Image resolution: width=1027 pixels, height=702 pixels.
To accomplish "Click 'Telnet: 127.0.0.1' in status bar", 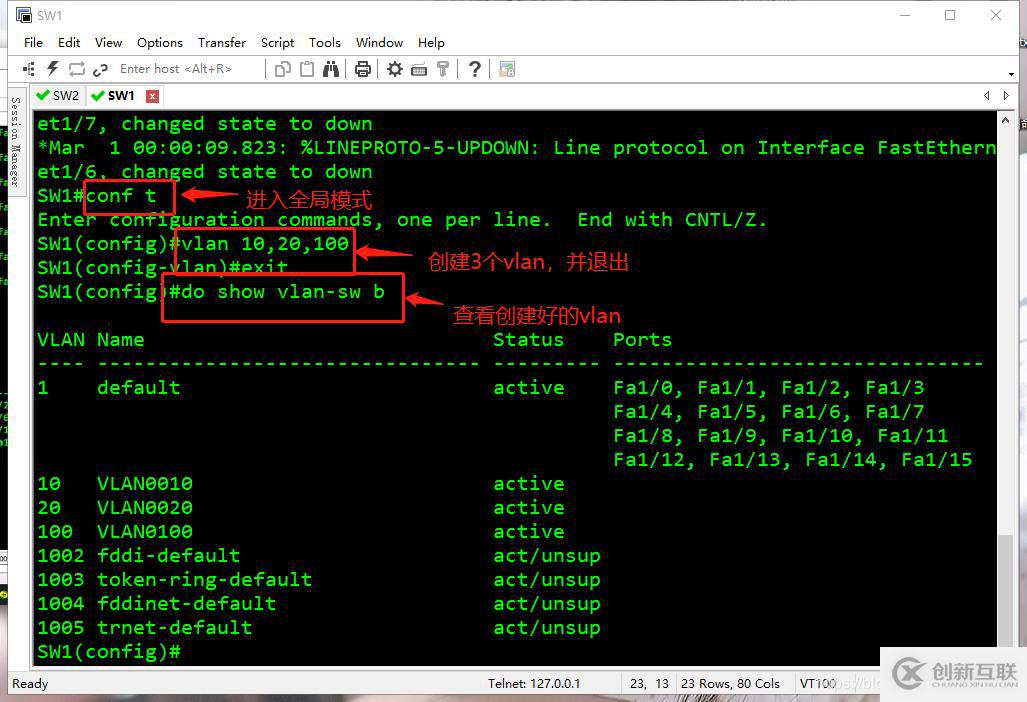I will point(534,684).
